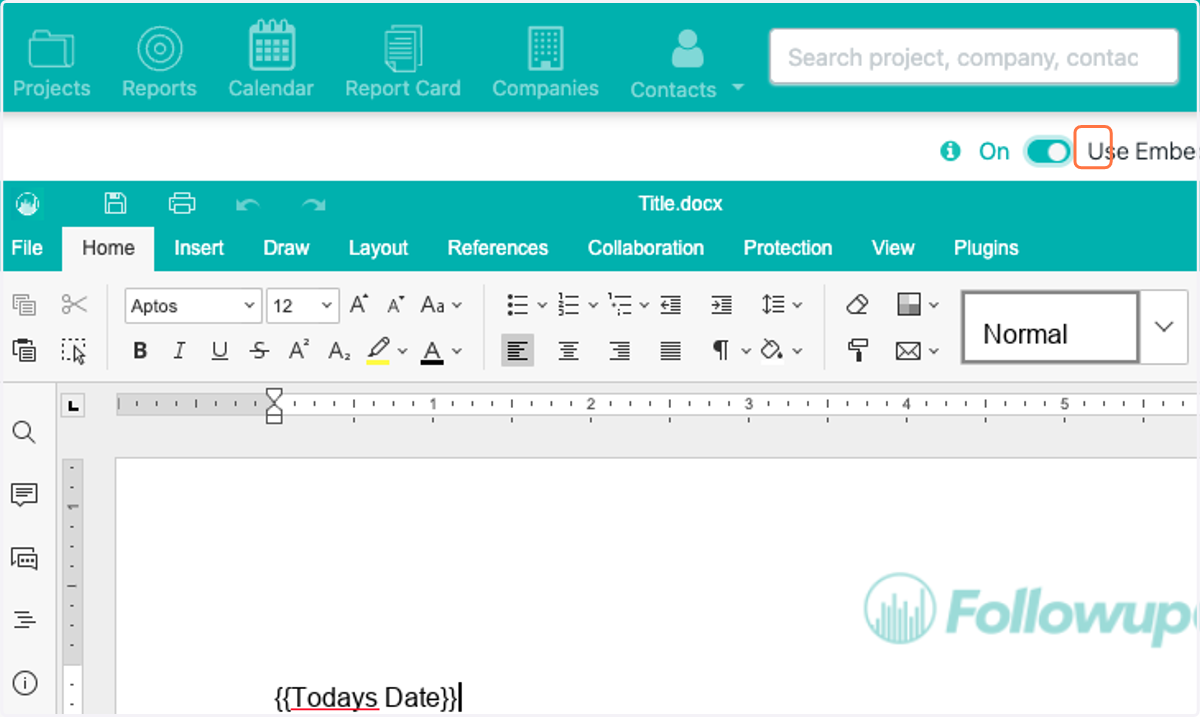Select the Normal paragraph style
The width and height of the screenshot is (1200, 717).
tap(1050, 327)
